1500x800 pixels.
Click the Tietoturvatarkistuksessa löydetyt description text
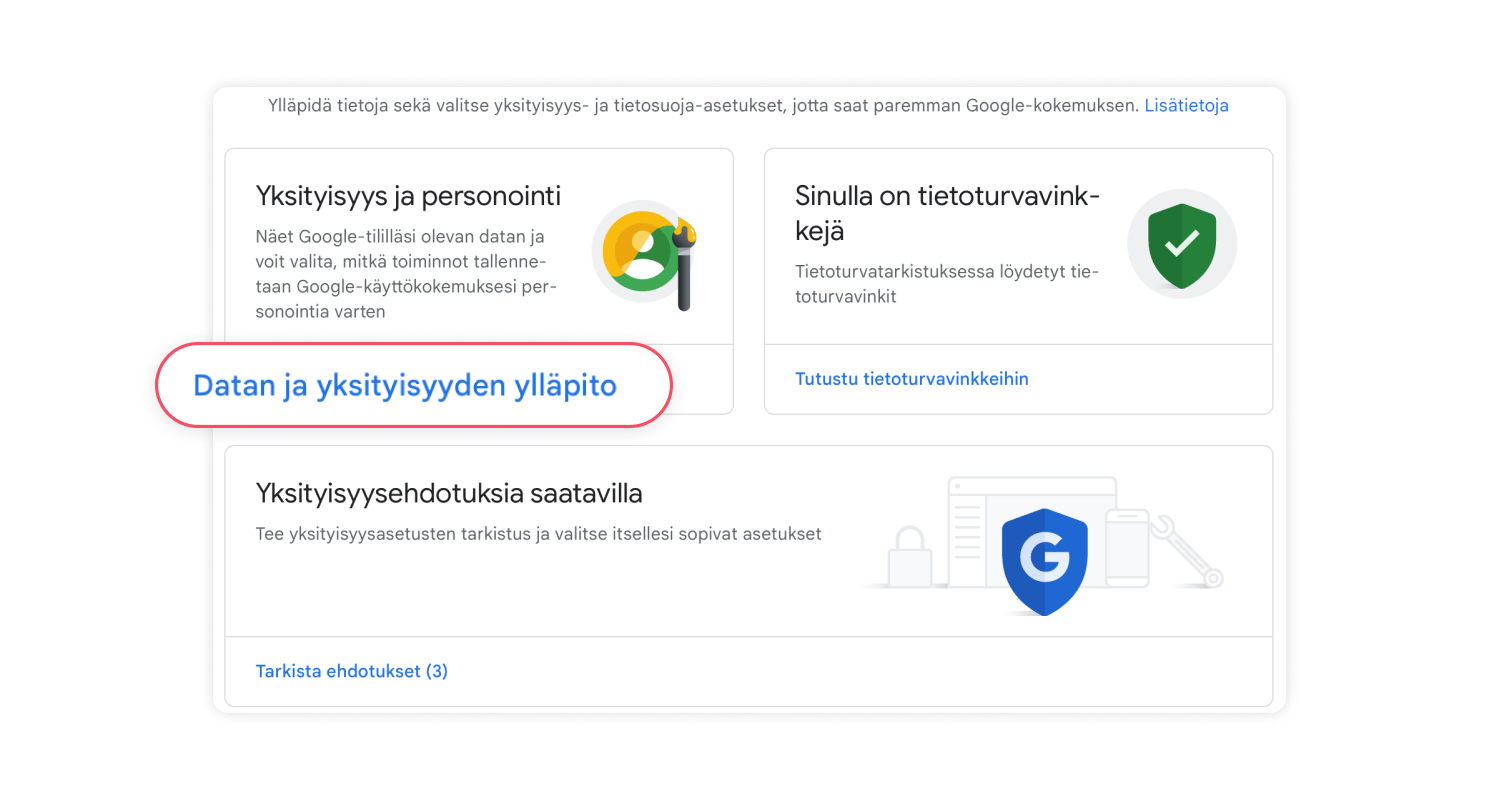(946, 284)
